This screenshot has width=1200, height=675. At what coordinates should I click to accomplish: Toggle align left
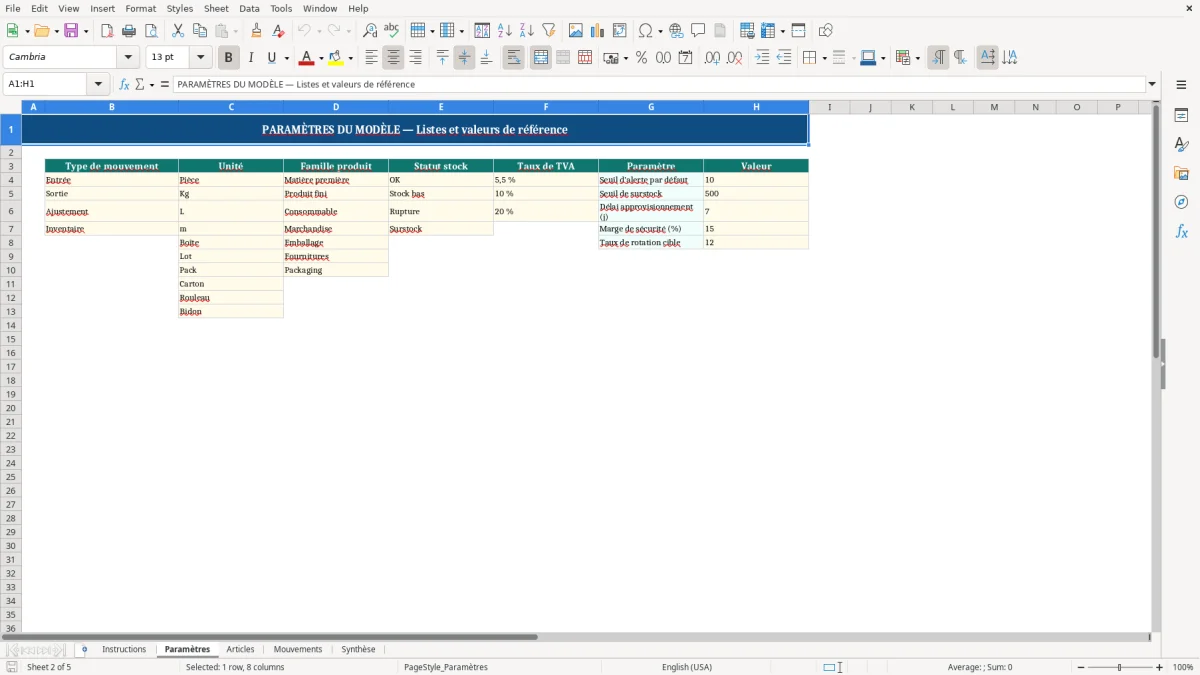(371, 58)
